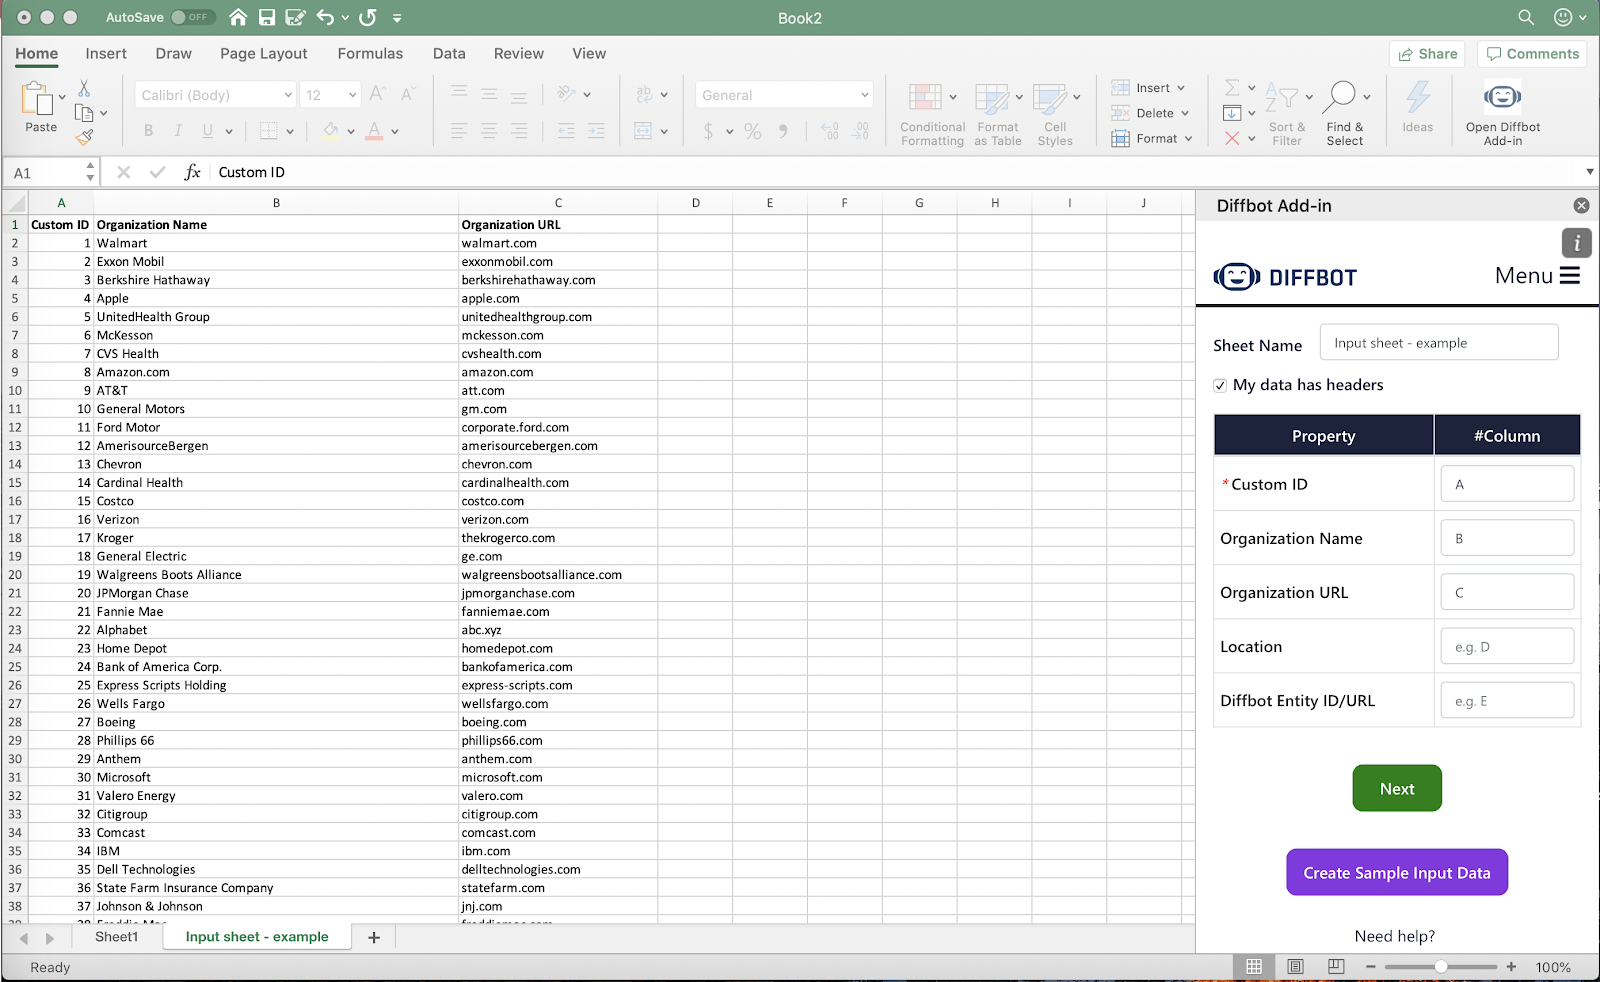Click Create Sample Input Data button
Screen dimensions: 1600x982
coord(1397,872)
